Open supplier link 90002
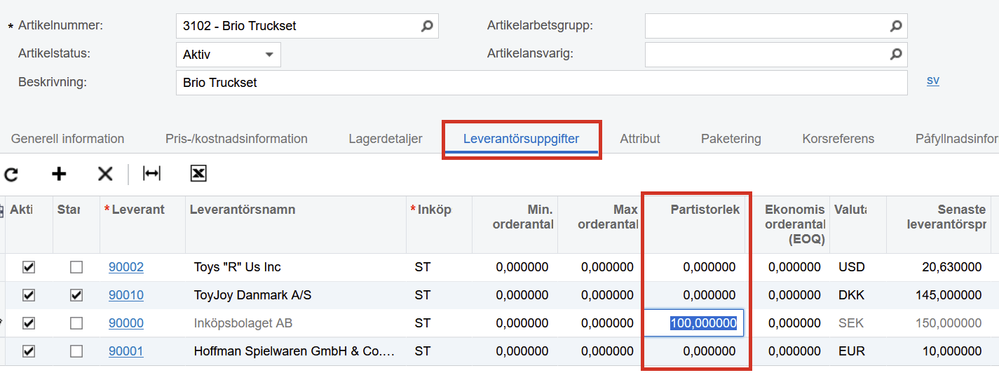 tap(126, 267)
